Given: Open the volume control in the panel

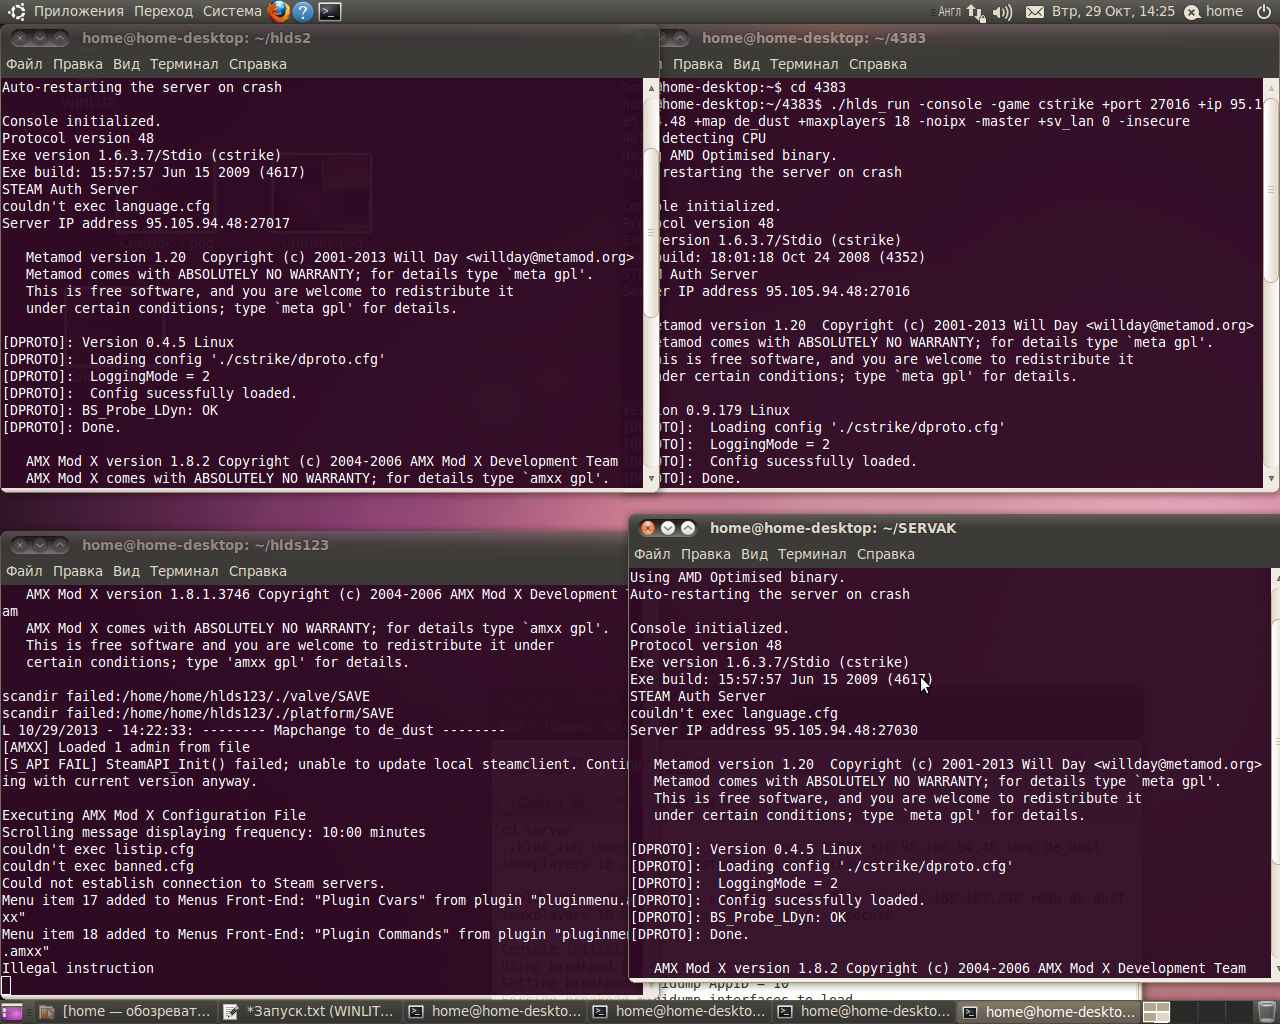Looking at the screenshot, I should tap(1003, 12).
